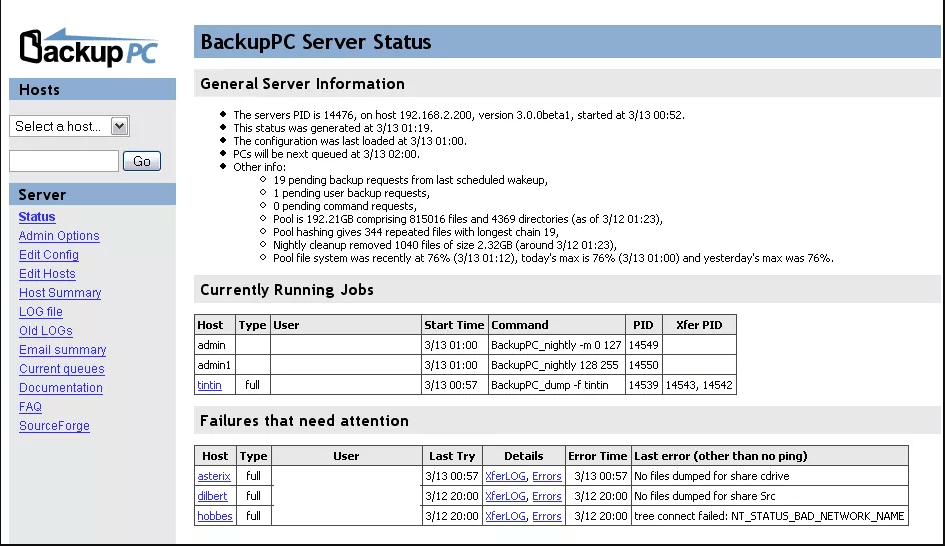Open Email summary page
The height and width of the screenshot is (546, 945).
62,350
